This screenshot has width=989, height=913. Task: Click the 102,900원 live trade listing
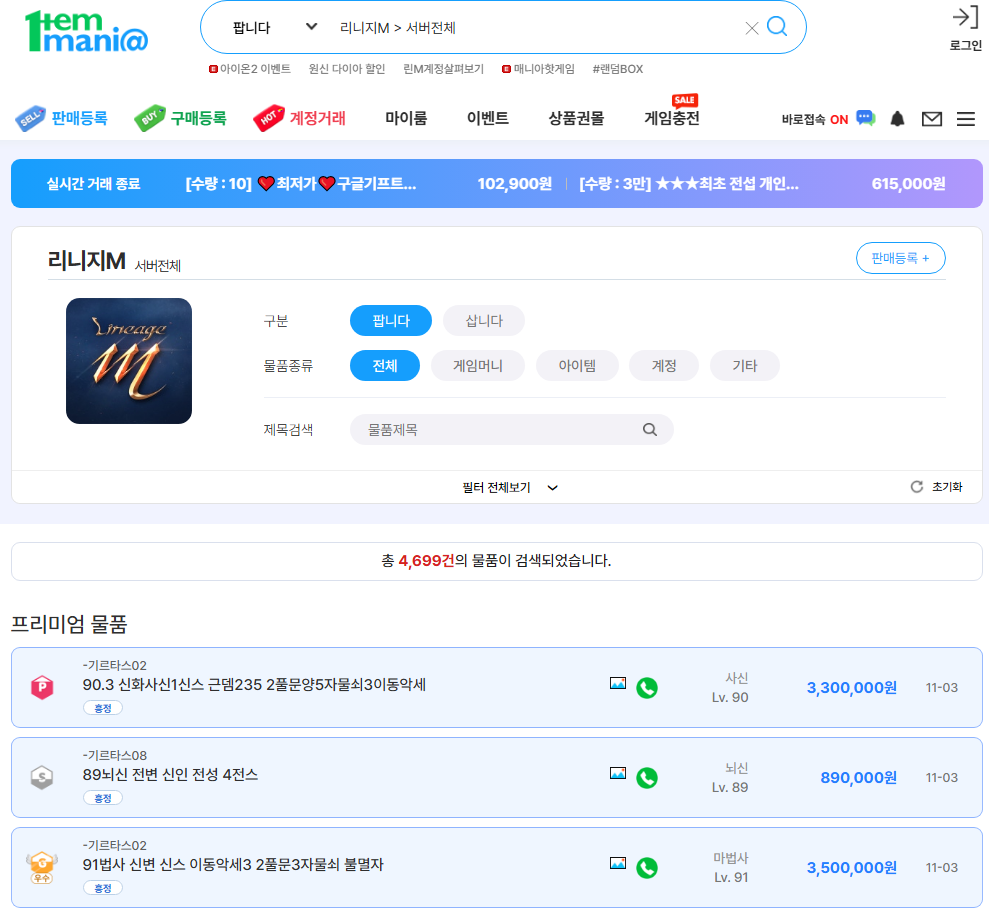(x=369, y=183)
